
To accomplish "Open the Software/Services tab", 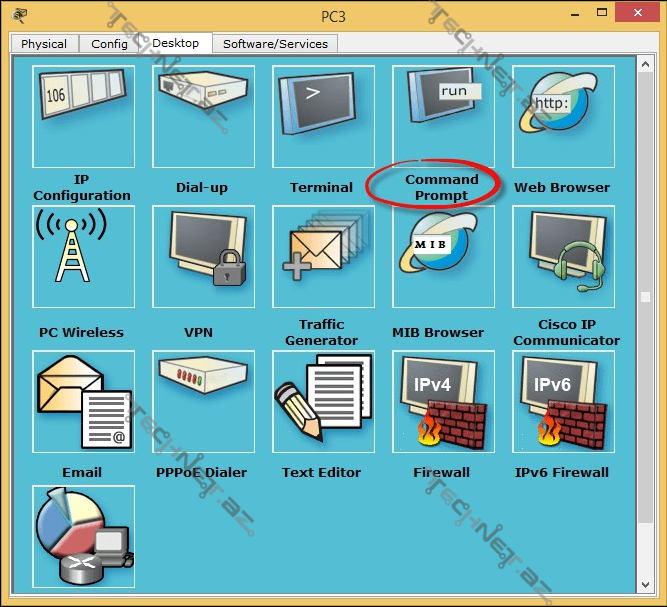I will (275, 44).
